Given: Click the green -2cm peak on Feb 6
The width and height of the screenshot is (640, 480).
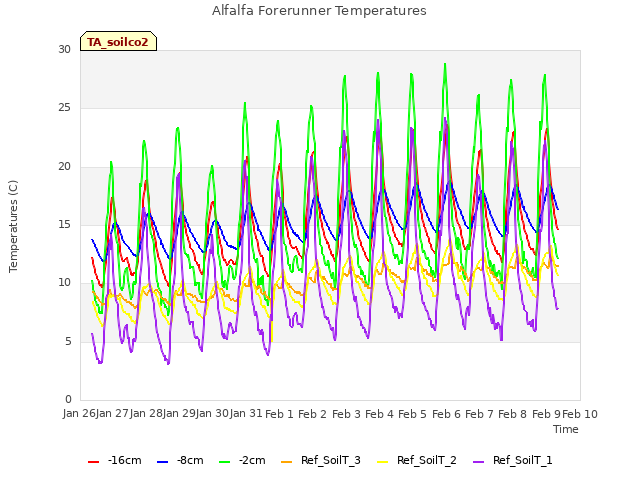Looking at the screenshot, I should 445,64.
